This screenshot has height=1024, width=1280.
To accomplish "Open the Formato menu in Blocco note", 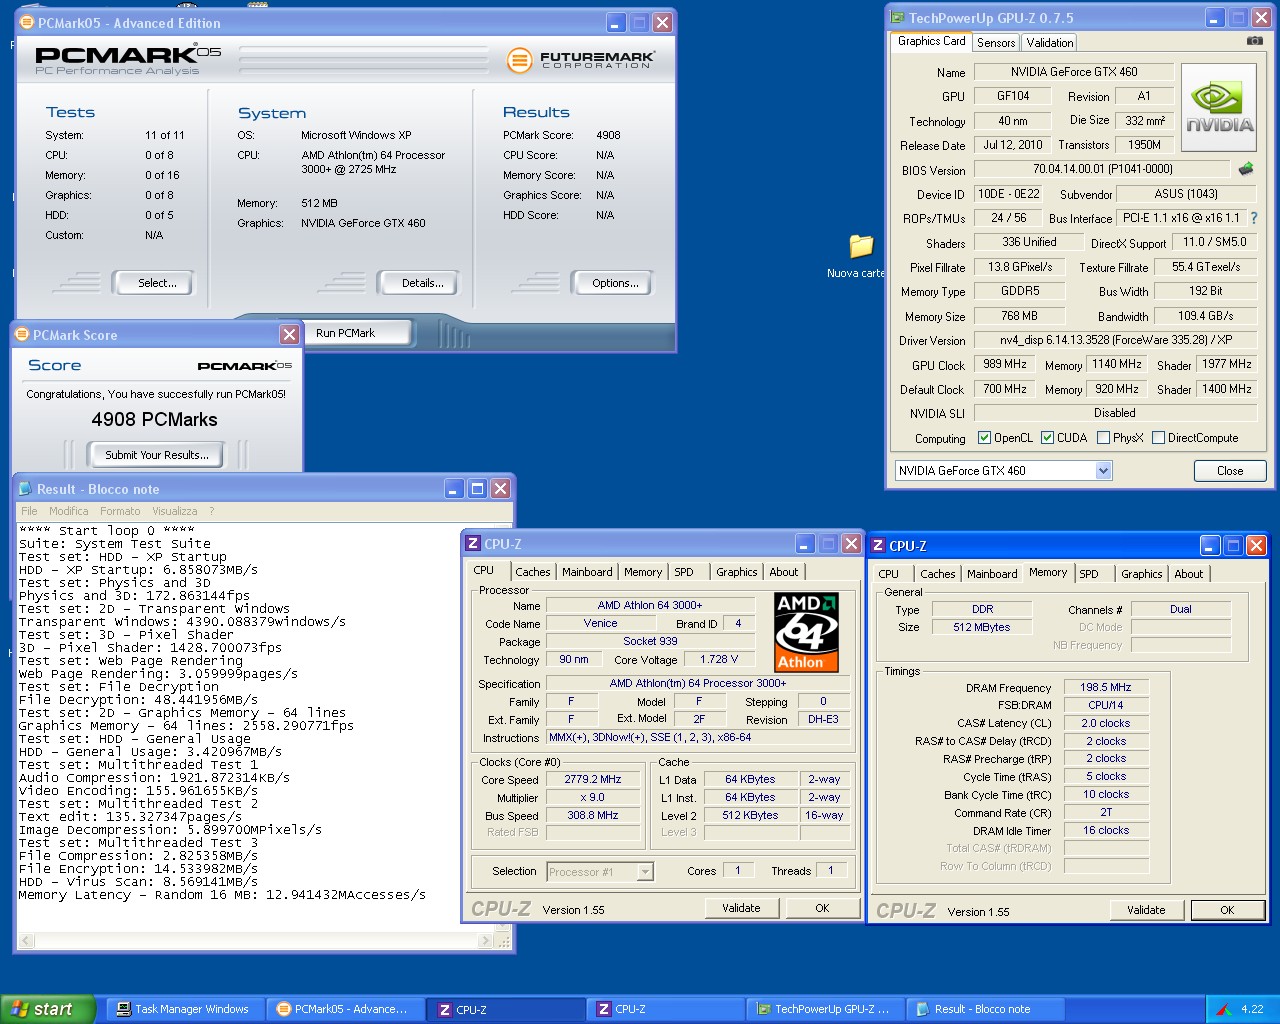I will (x=120, y=511).
